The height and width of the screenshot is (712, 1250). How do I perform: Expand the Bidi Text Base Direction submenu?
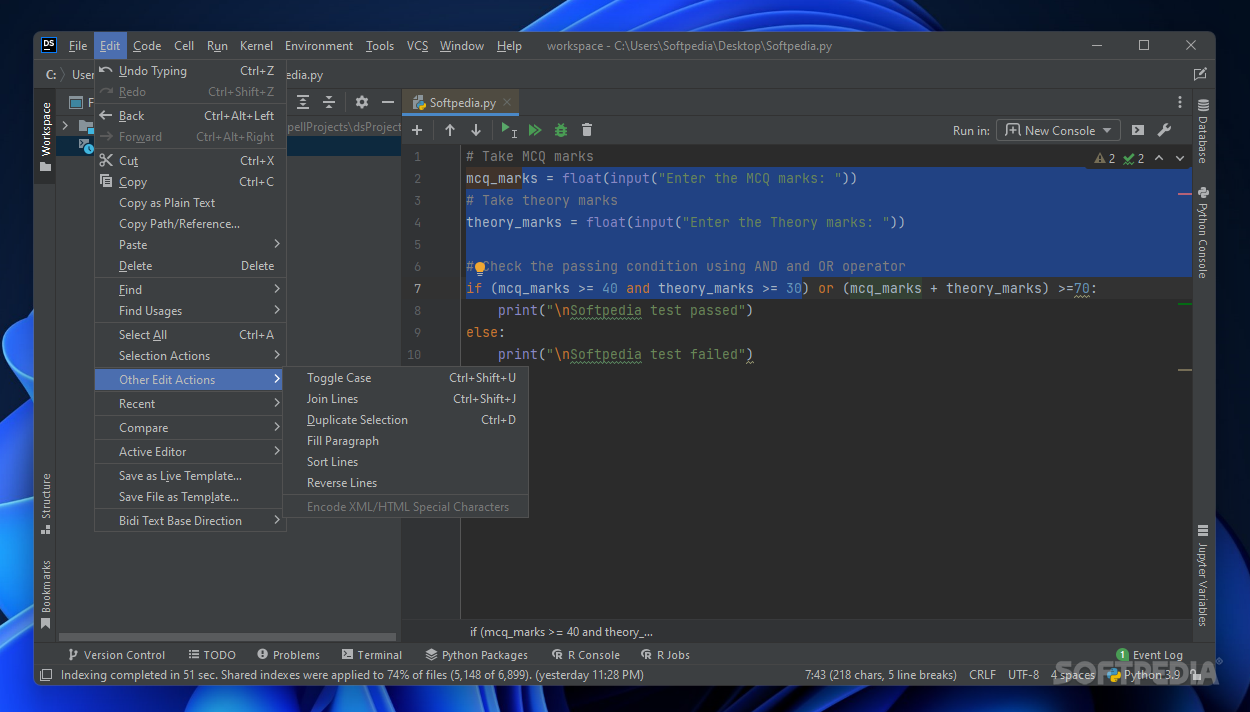pyautogui.click(x=190, y=521)
